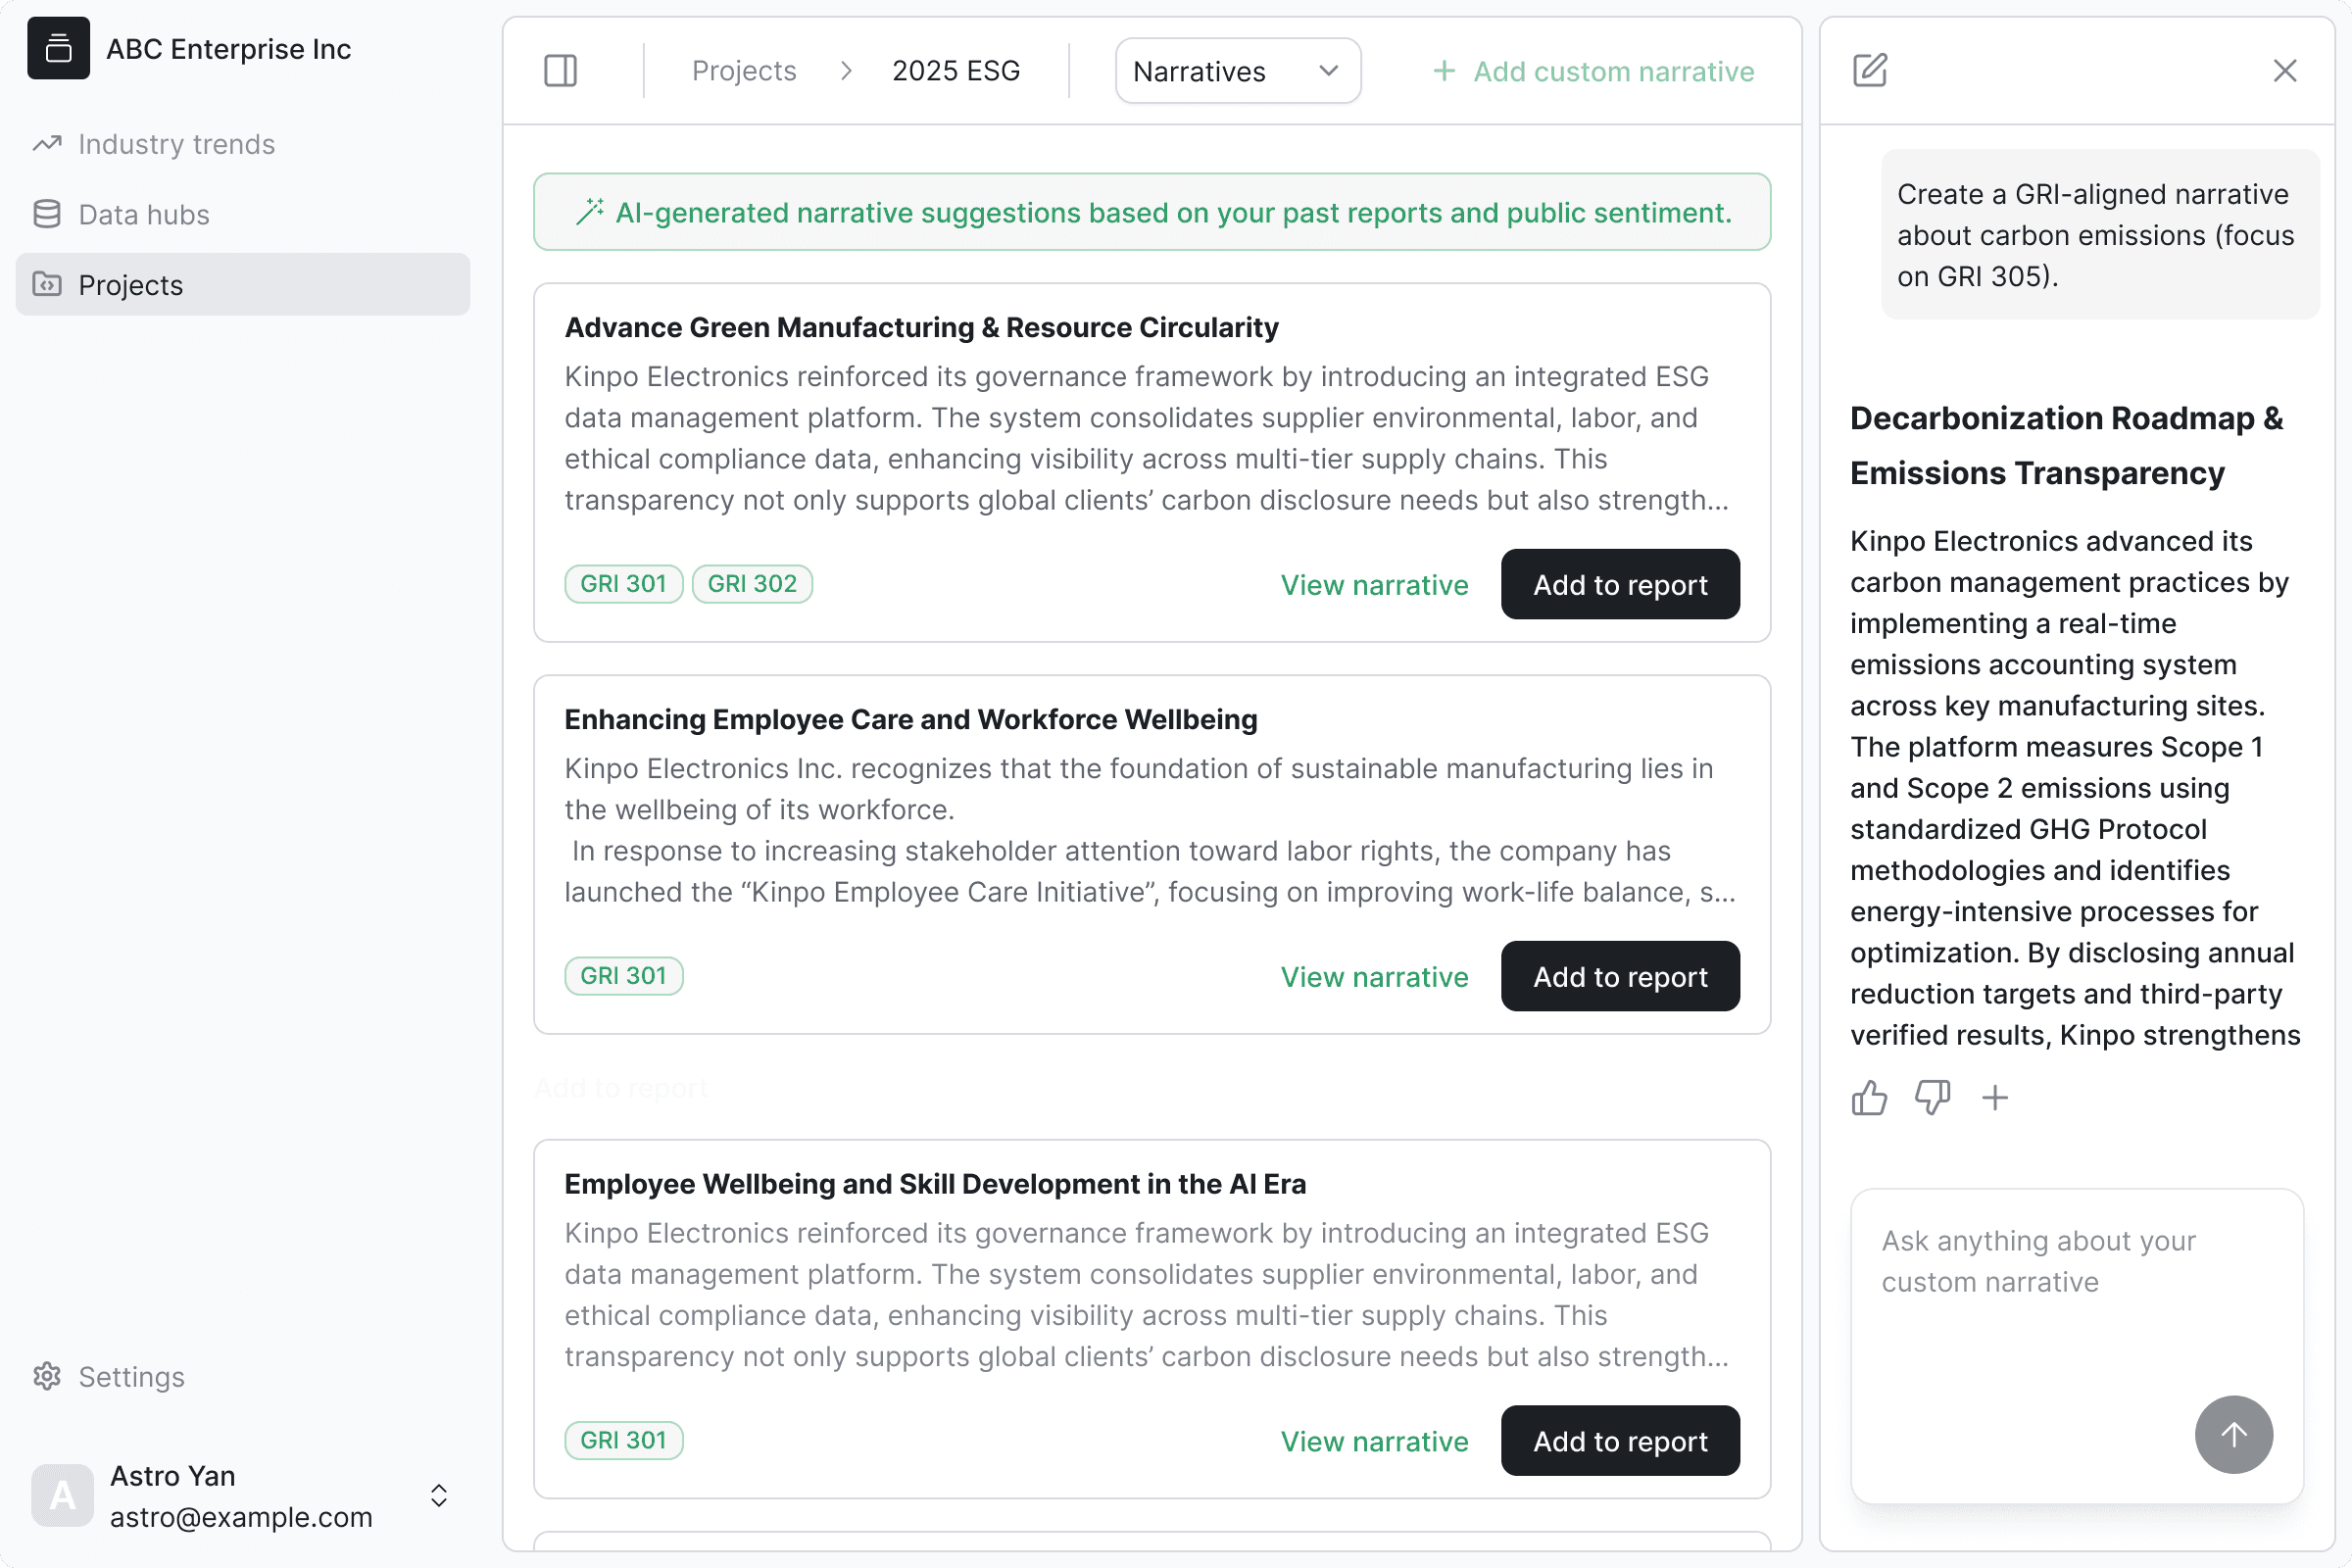Give thumbs down to generated narrative
This screenshot has width=2352, height=1568.
click(x=1932, y=1098)
